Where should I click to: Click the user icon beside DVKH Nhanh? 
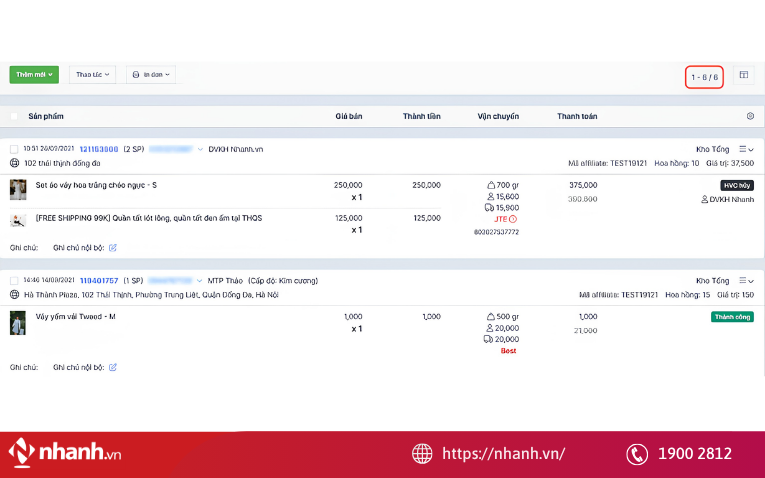tap(705, 199)
